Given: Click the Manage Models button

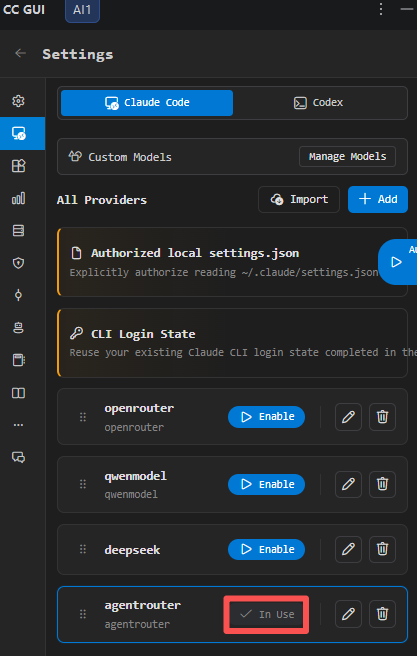Looking at the screenshot, I should 347,156.
